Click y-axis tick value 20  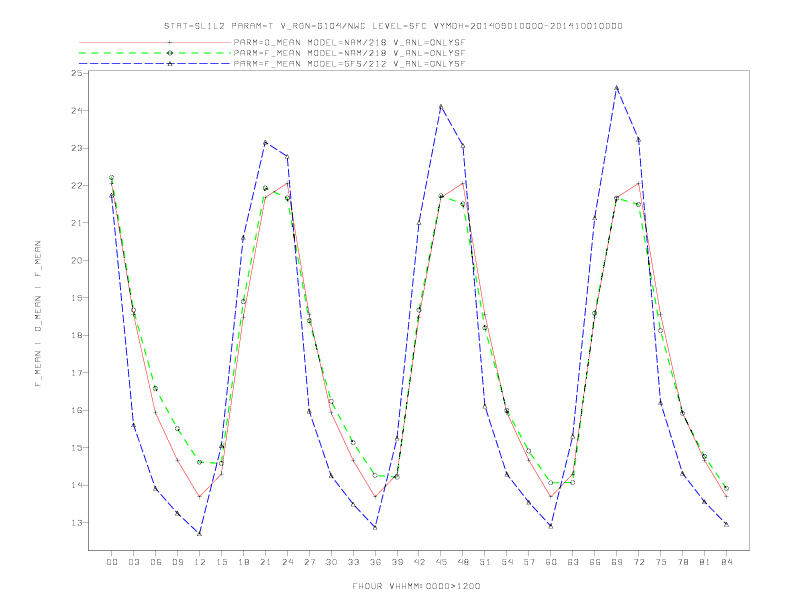click(x=77, y=261)
